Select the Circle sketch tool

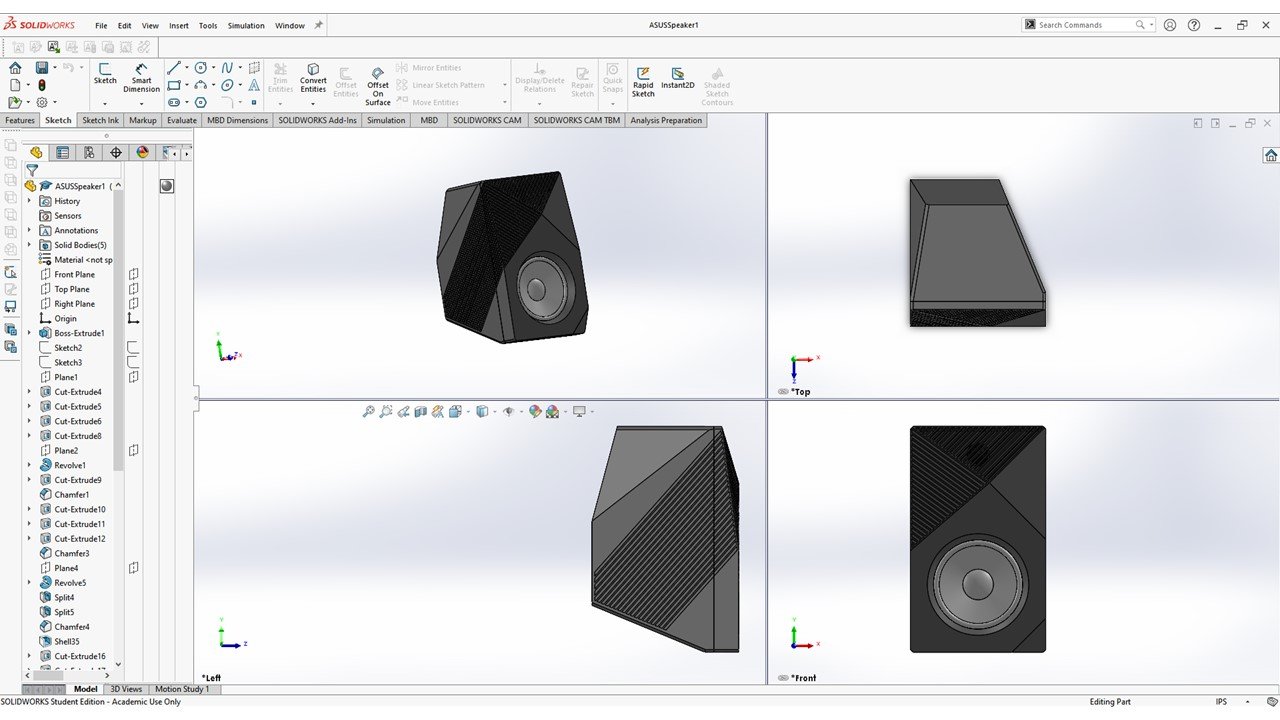(201, 68)
